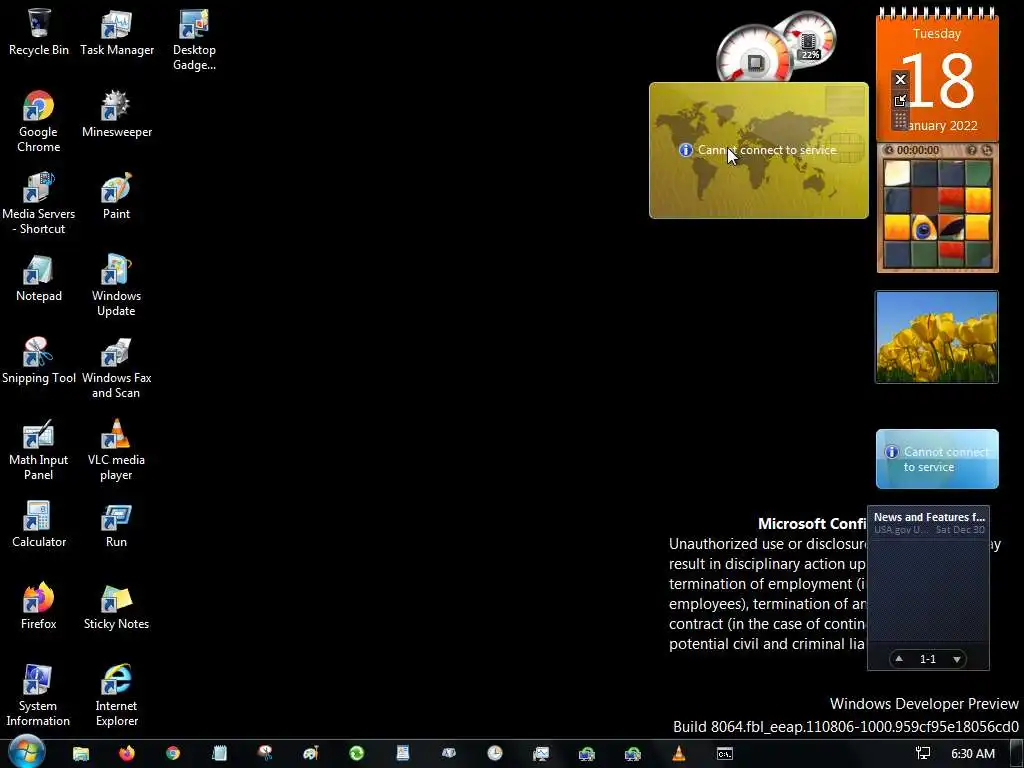This screenshot has height=768, width=1024.
Task: Click the Command Prompt taskbar icon
Action: click(725, 754)
